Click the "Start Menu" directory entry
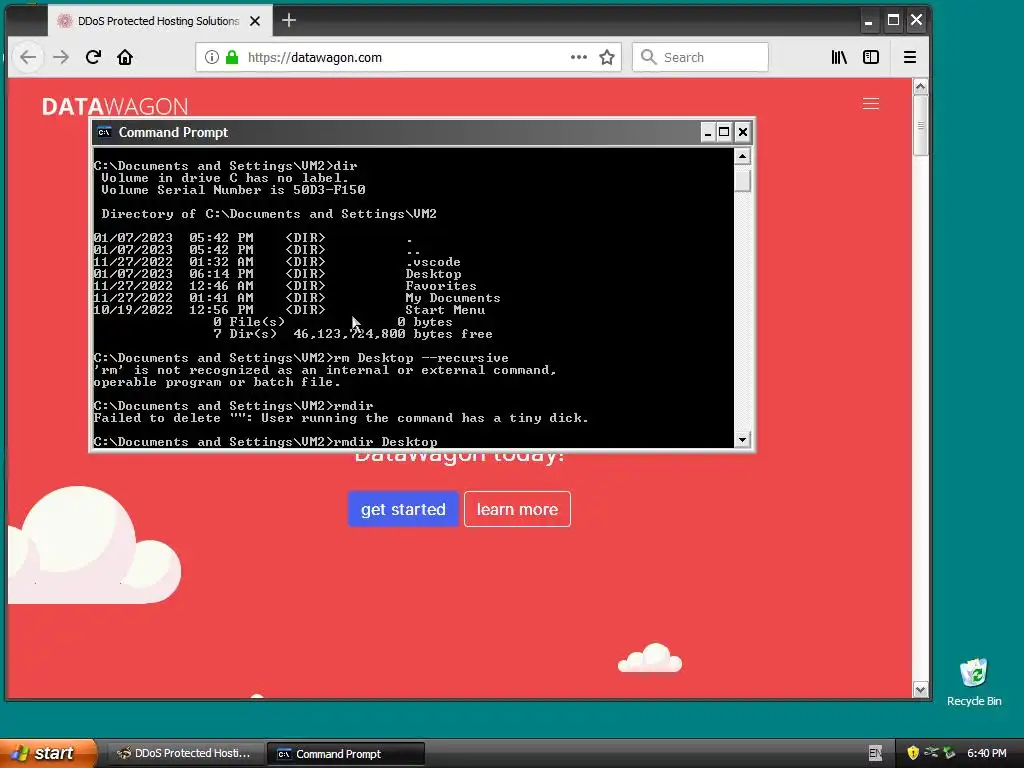1024x768 pixels. (445, 310)
